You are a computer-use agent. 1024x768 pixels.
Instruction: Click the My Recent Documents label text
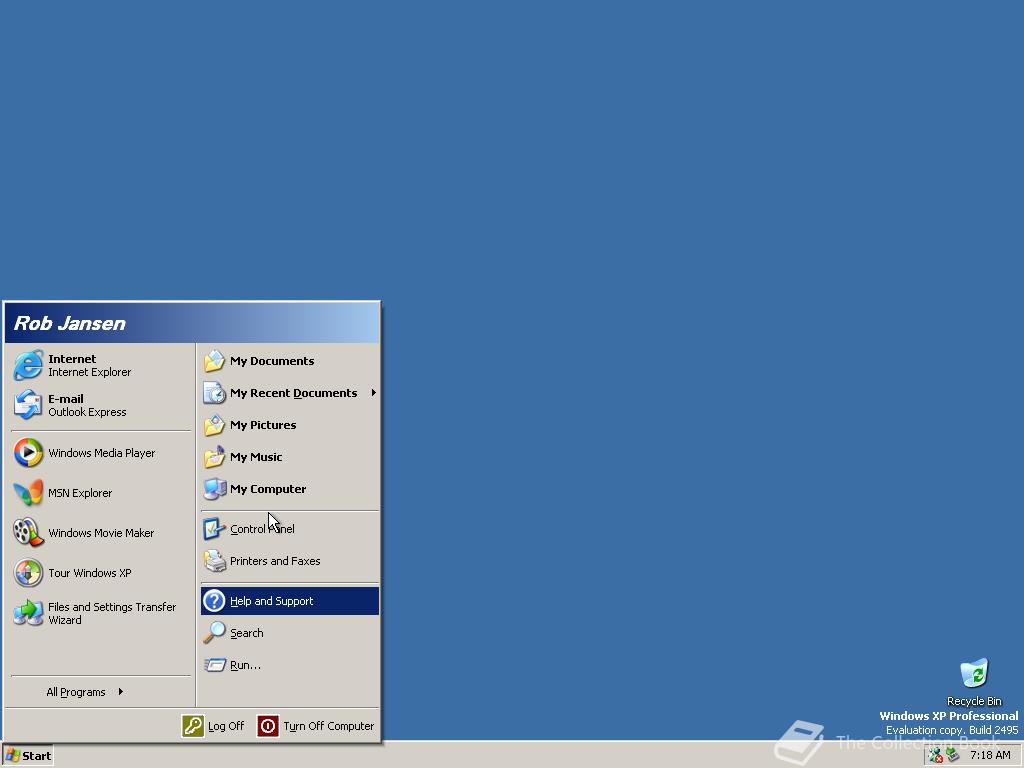click(x=293, y=393)
